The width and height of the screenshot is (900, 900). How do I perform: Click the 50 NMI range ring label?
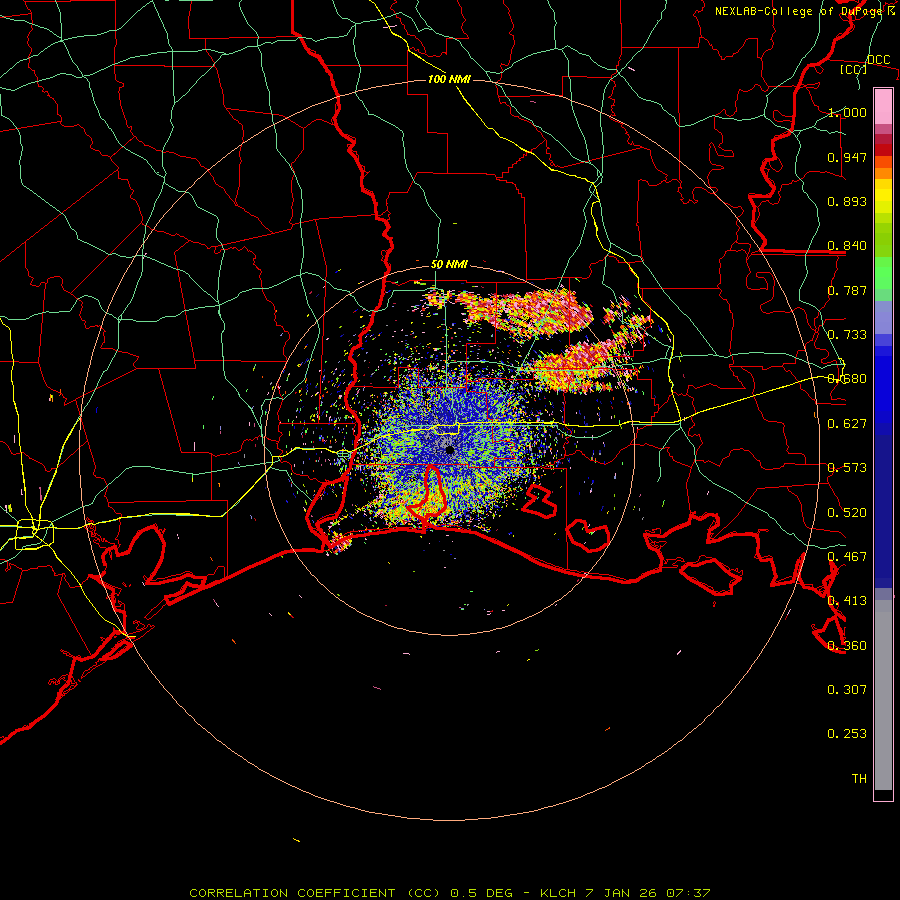click(449, 265)
